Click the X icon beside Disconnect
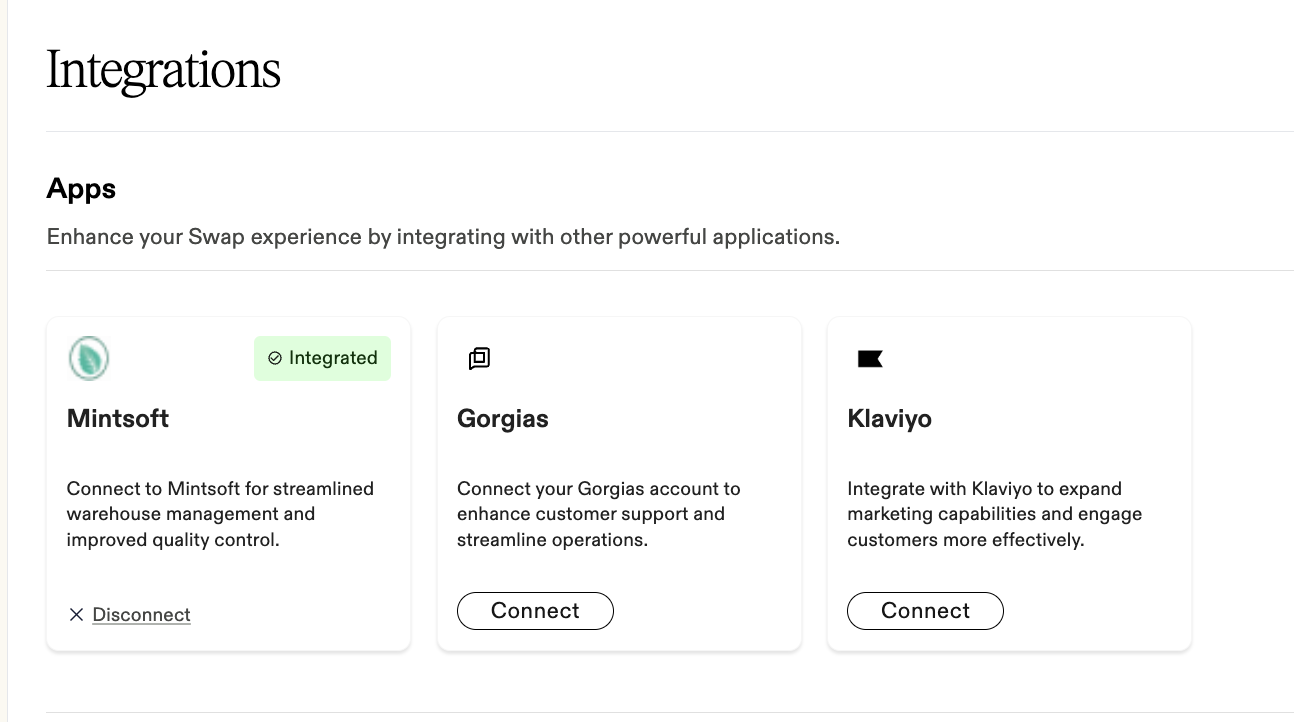The image size is (1294, 722). click(x=76, y=615)
